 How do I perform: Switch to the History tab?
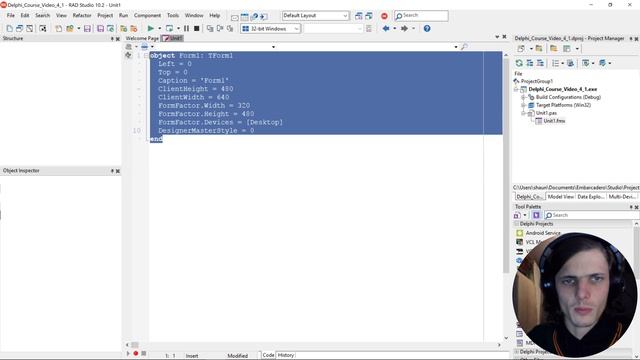pos(286,355)
